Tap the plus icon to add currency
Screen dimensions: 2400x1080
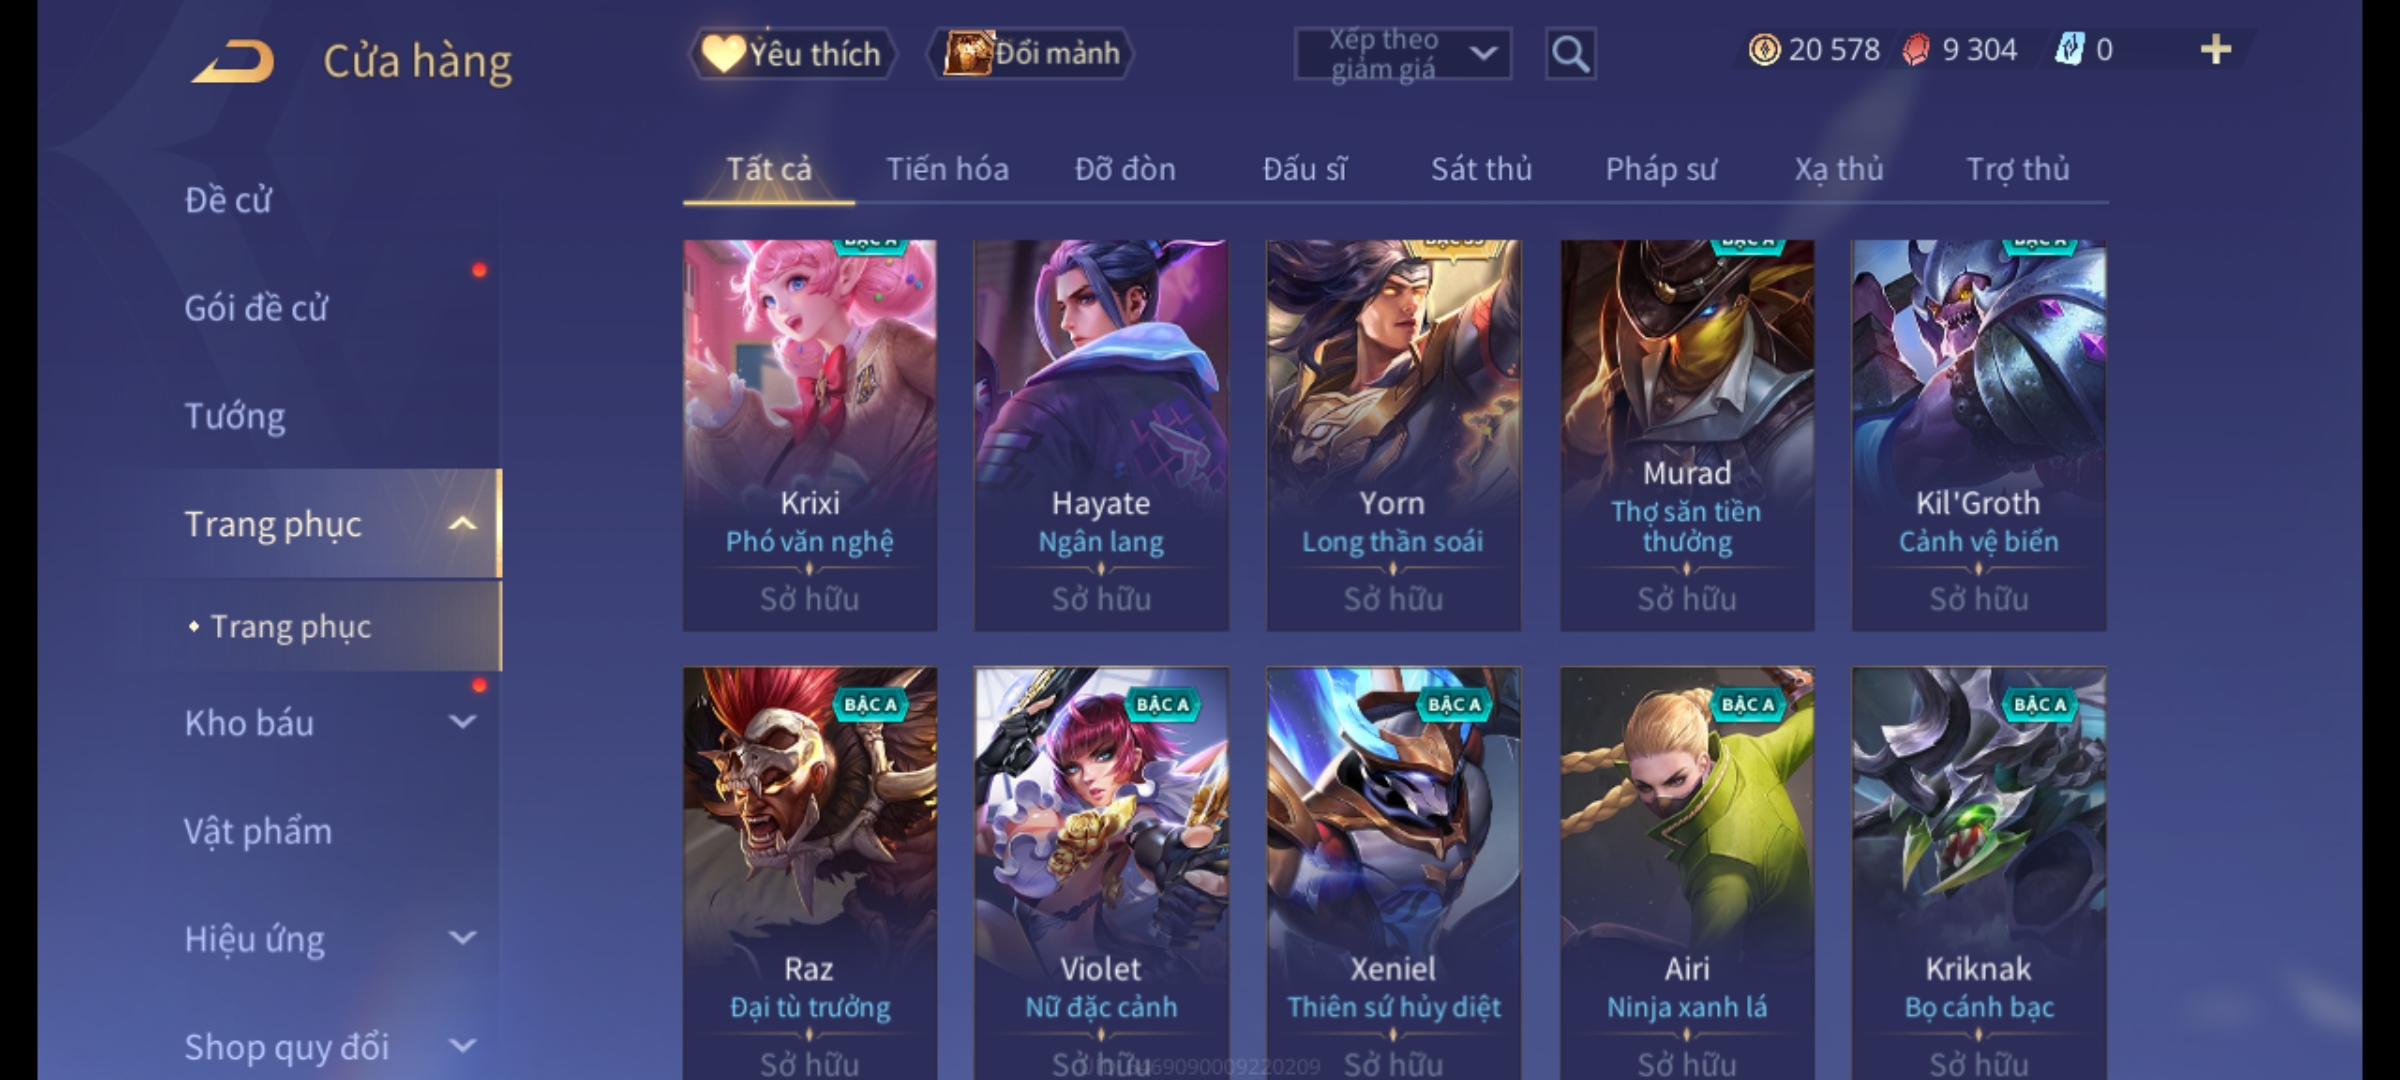point(2216,50)
